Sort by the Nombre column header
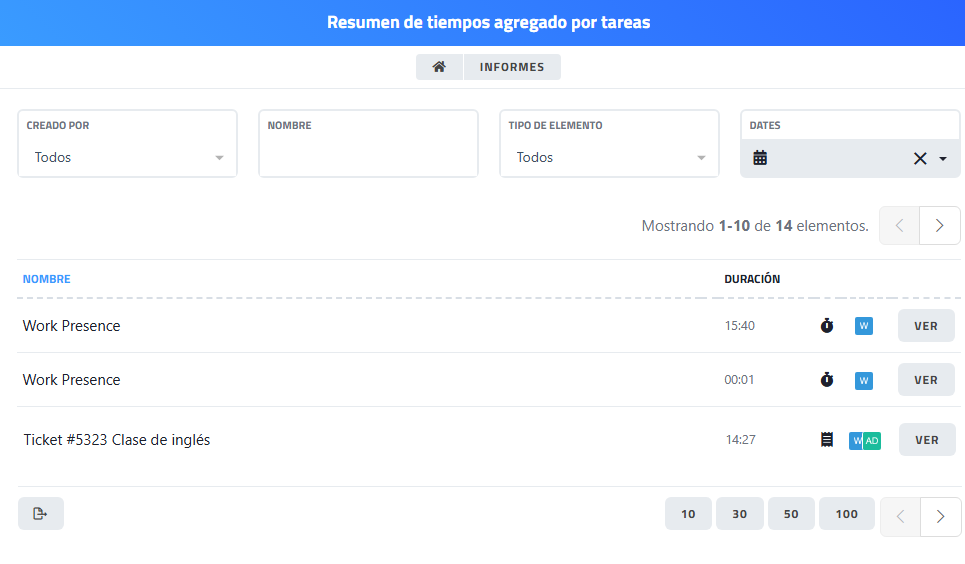This screenshot has height=564, width=965. coord(47,279)
